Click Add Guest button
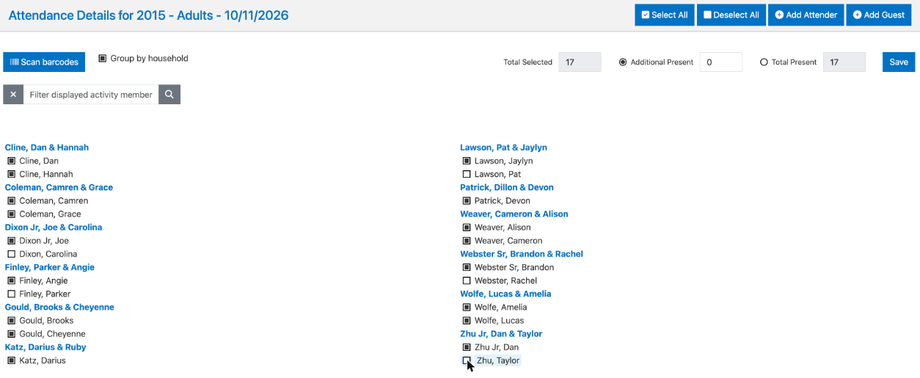 (878, 15)
